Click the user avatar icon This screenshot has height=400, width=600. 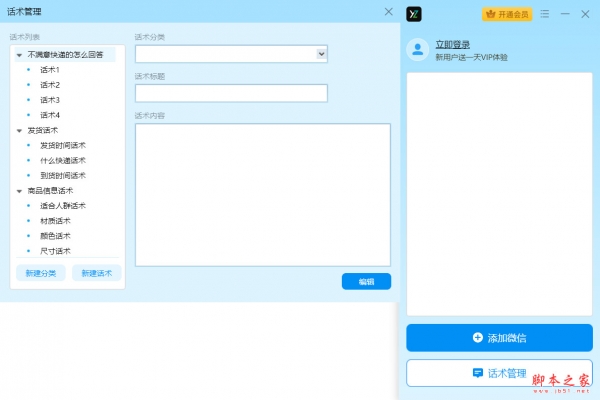[x=419, y=50]
